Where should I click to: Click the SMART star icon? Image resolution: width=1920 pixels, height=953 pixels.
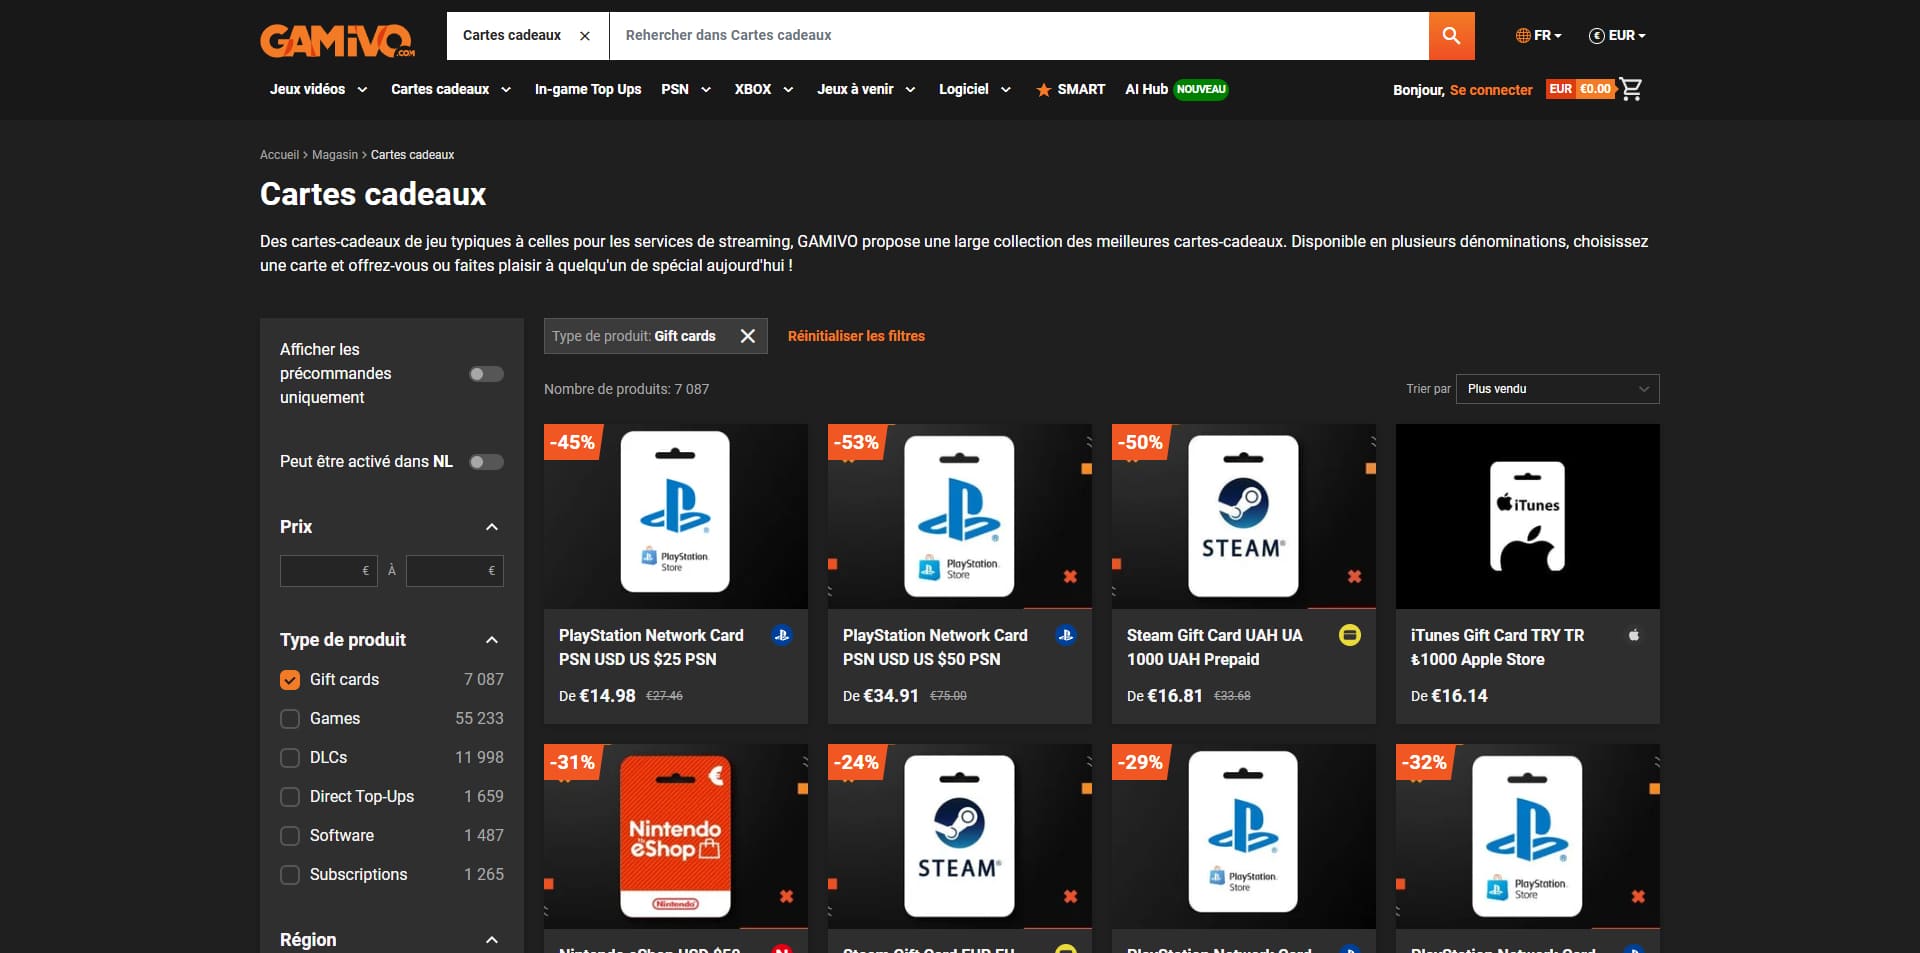pyautogui.click(x=1043, y=90)
